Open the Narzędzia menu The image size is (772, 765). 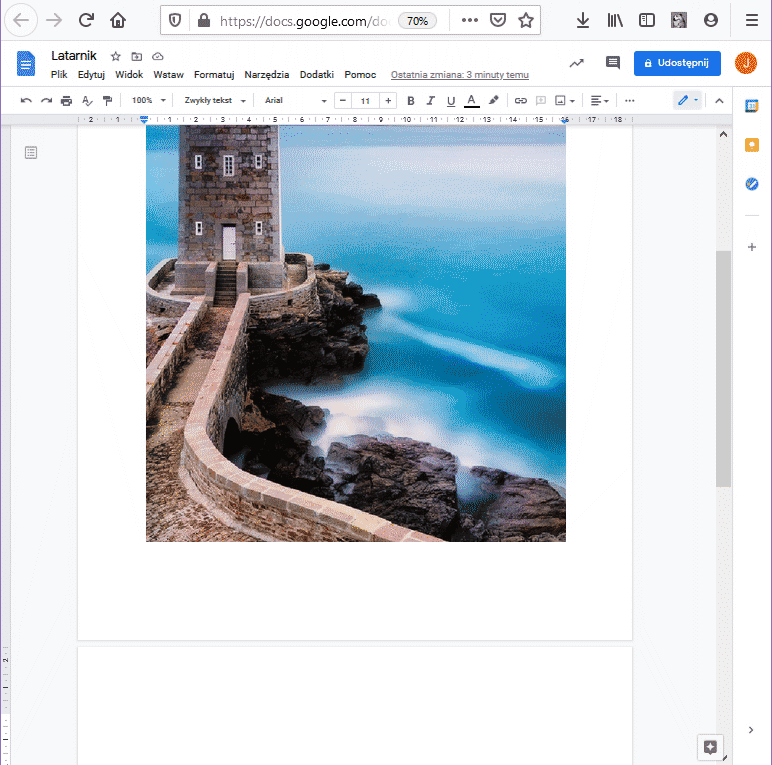[x=267, y=75]
